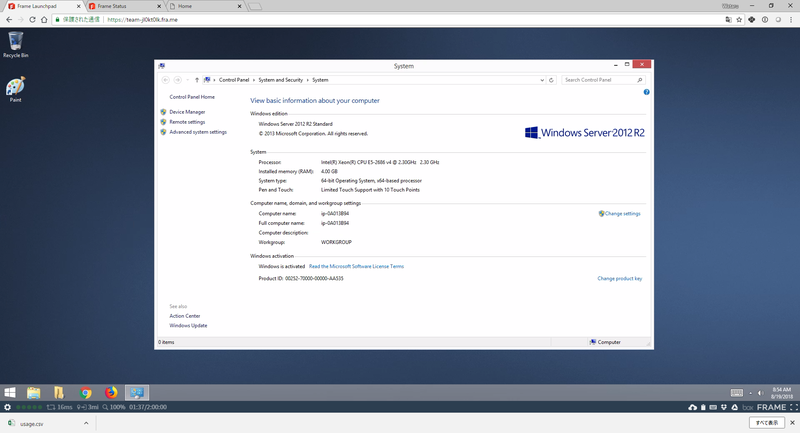Screen dimensions: 800x433
Task: Click the すべて表示 show all downloads button
Action: pyautogui.click(x=767, y=423)
